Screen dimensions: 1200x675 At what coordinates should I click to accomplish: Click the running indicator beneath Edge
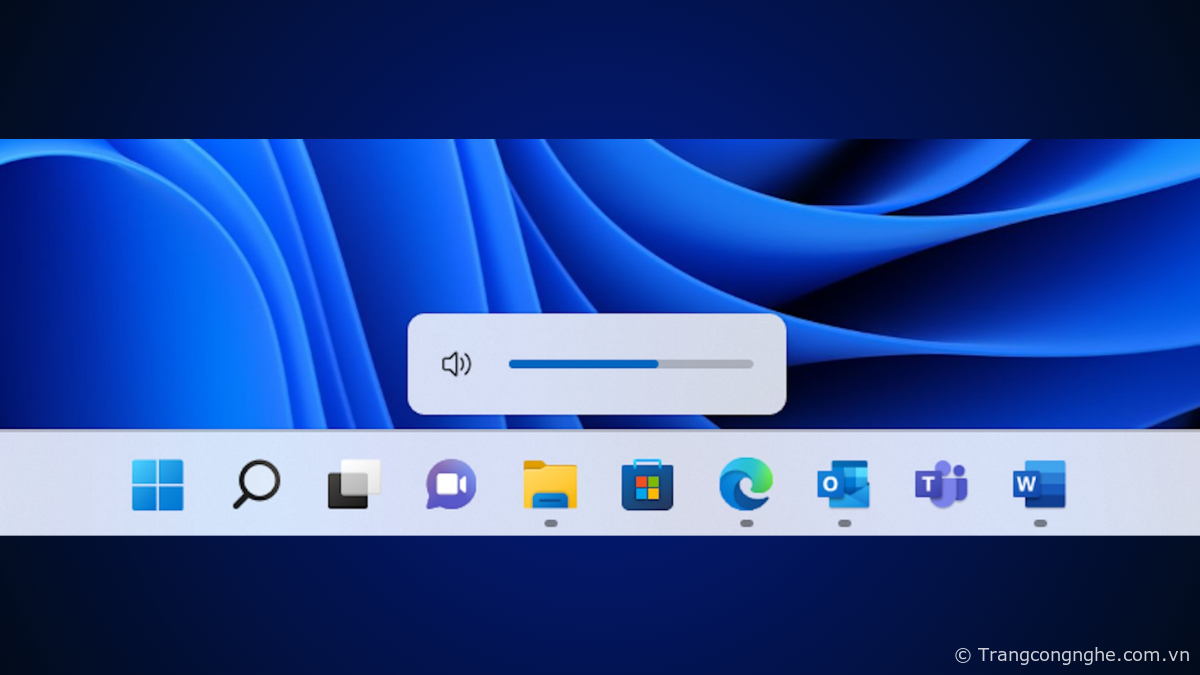tap(746, 523)
